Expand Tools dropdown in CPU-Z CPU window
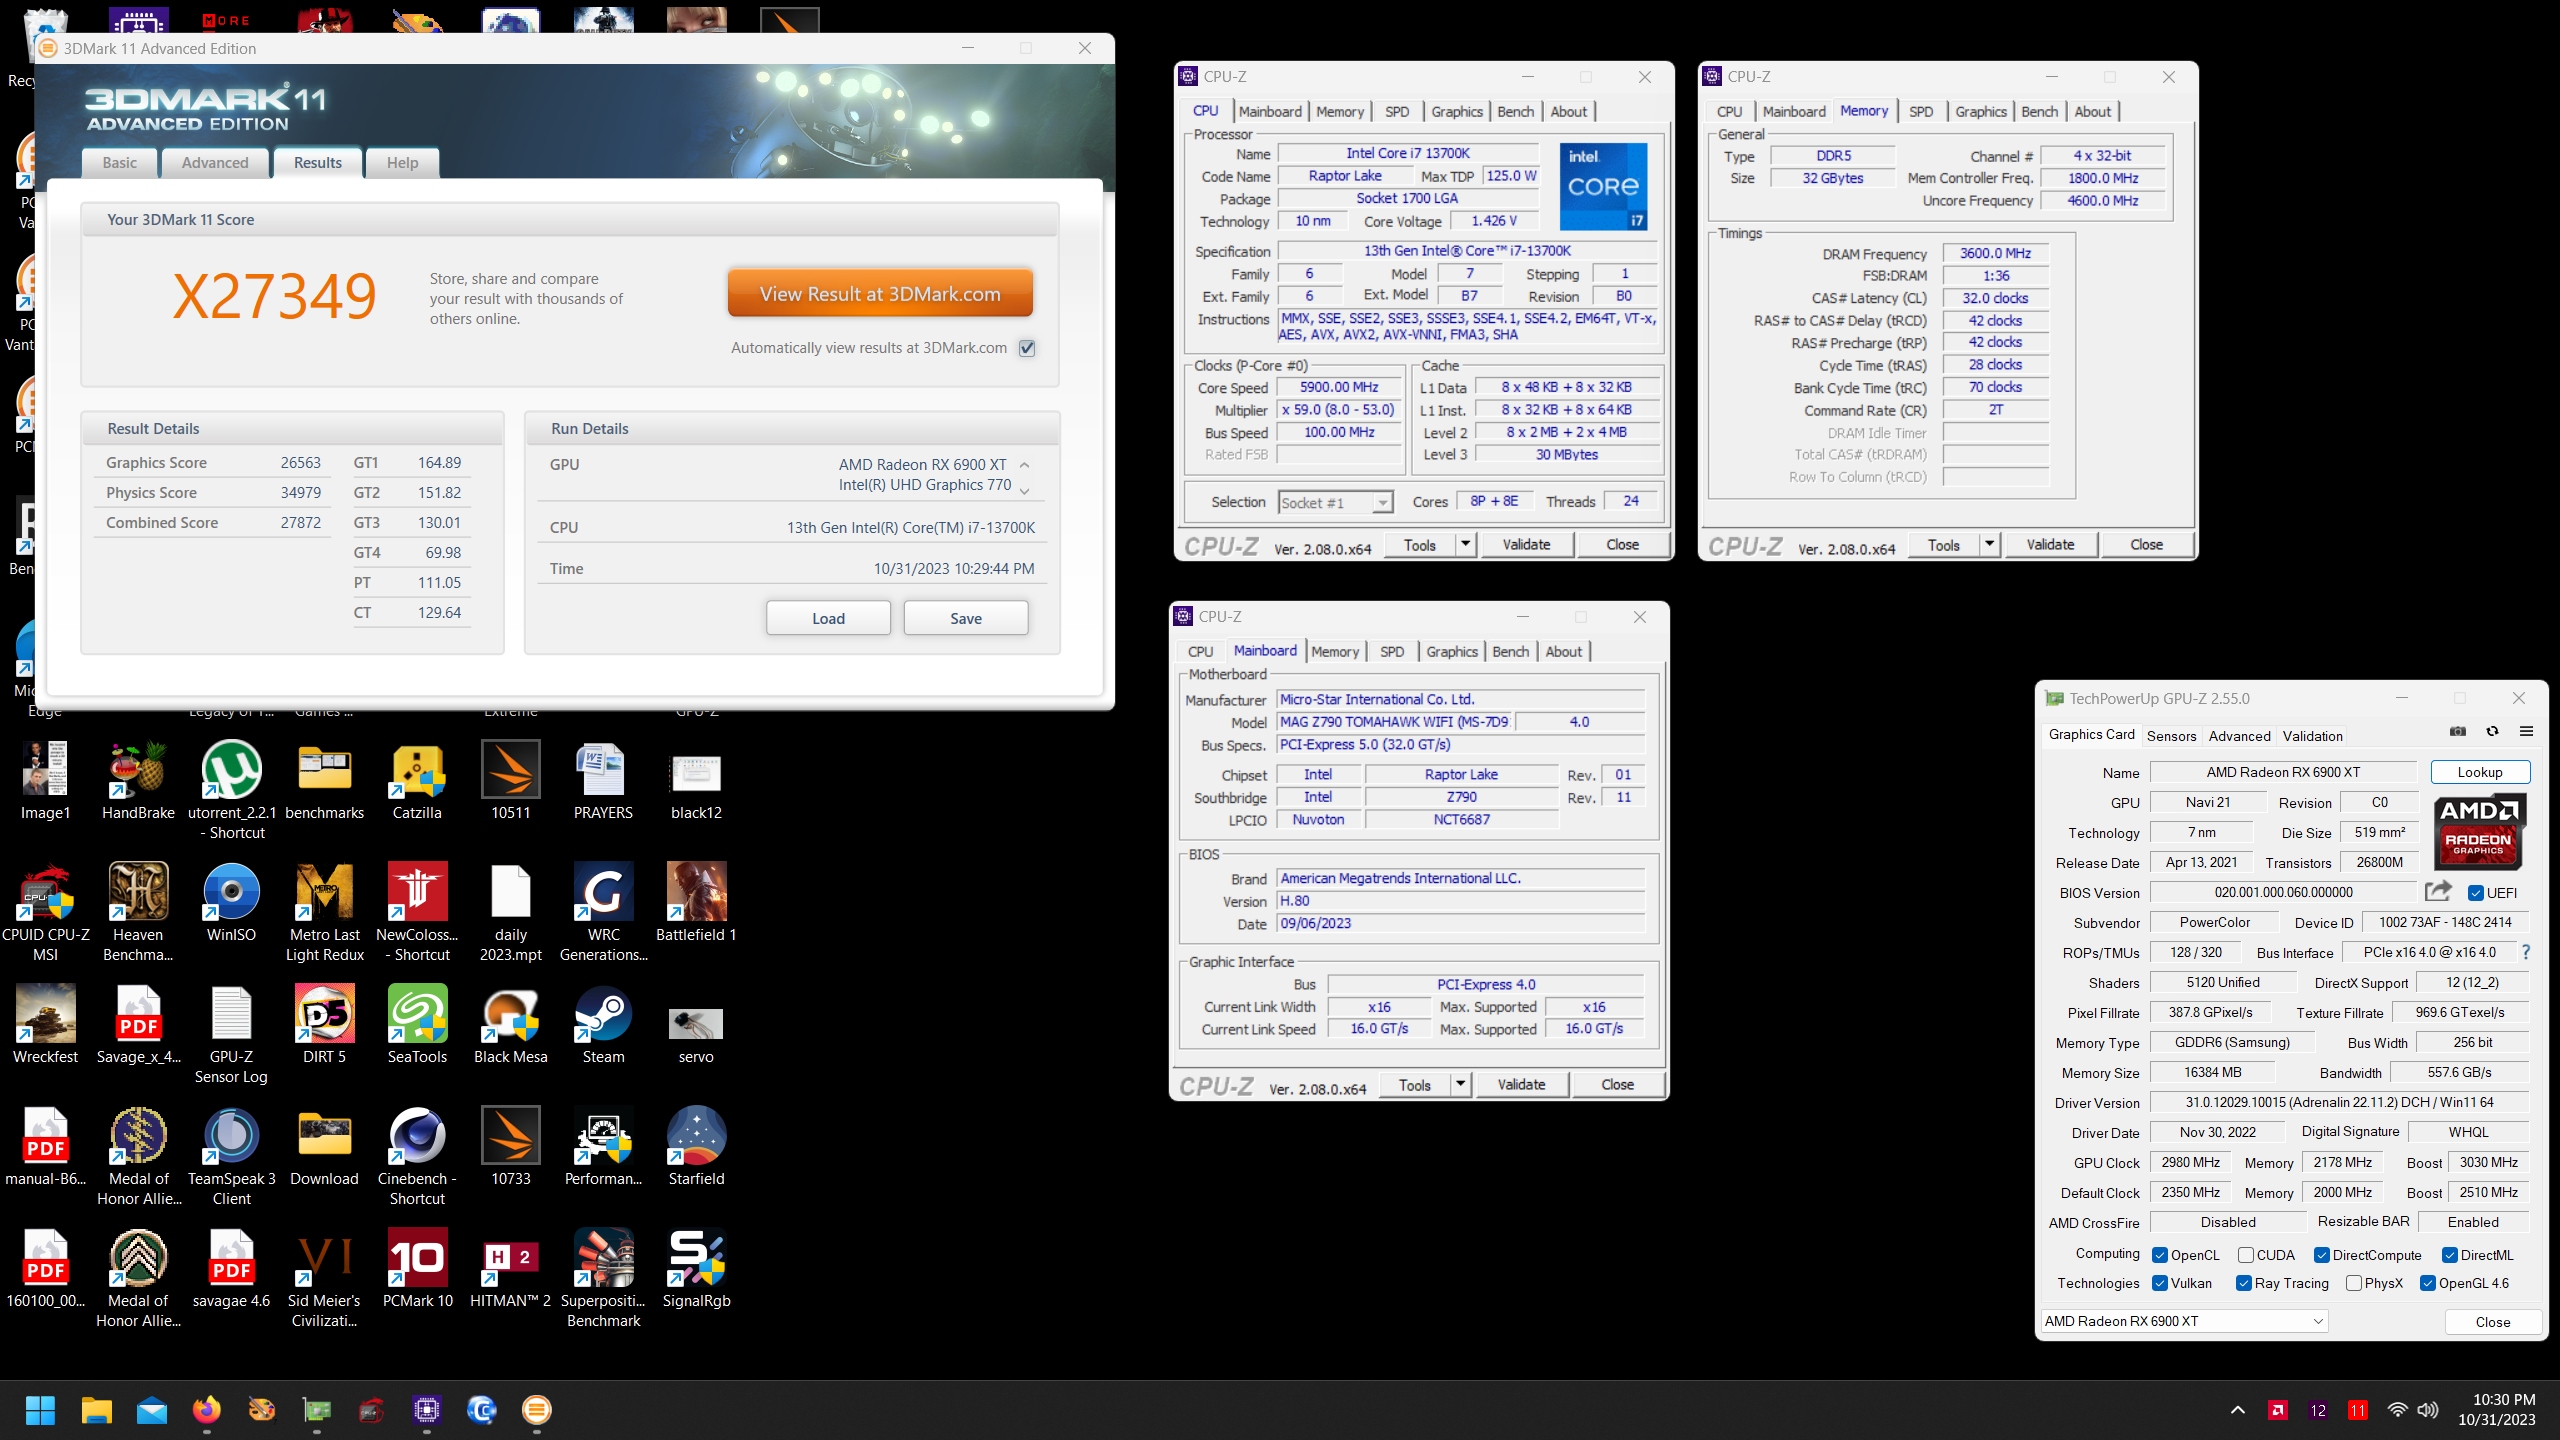The height and width of the screenshot is (1440, 2560). [x=1465, y=544]
